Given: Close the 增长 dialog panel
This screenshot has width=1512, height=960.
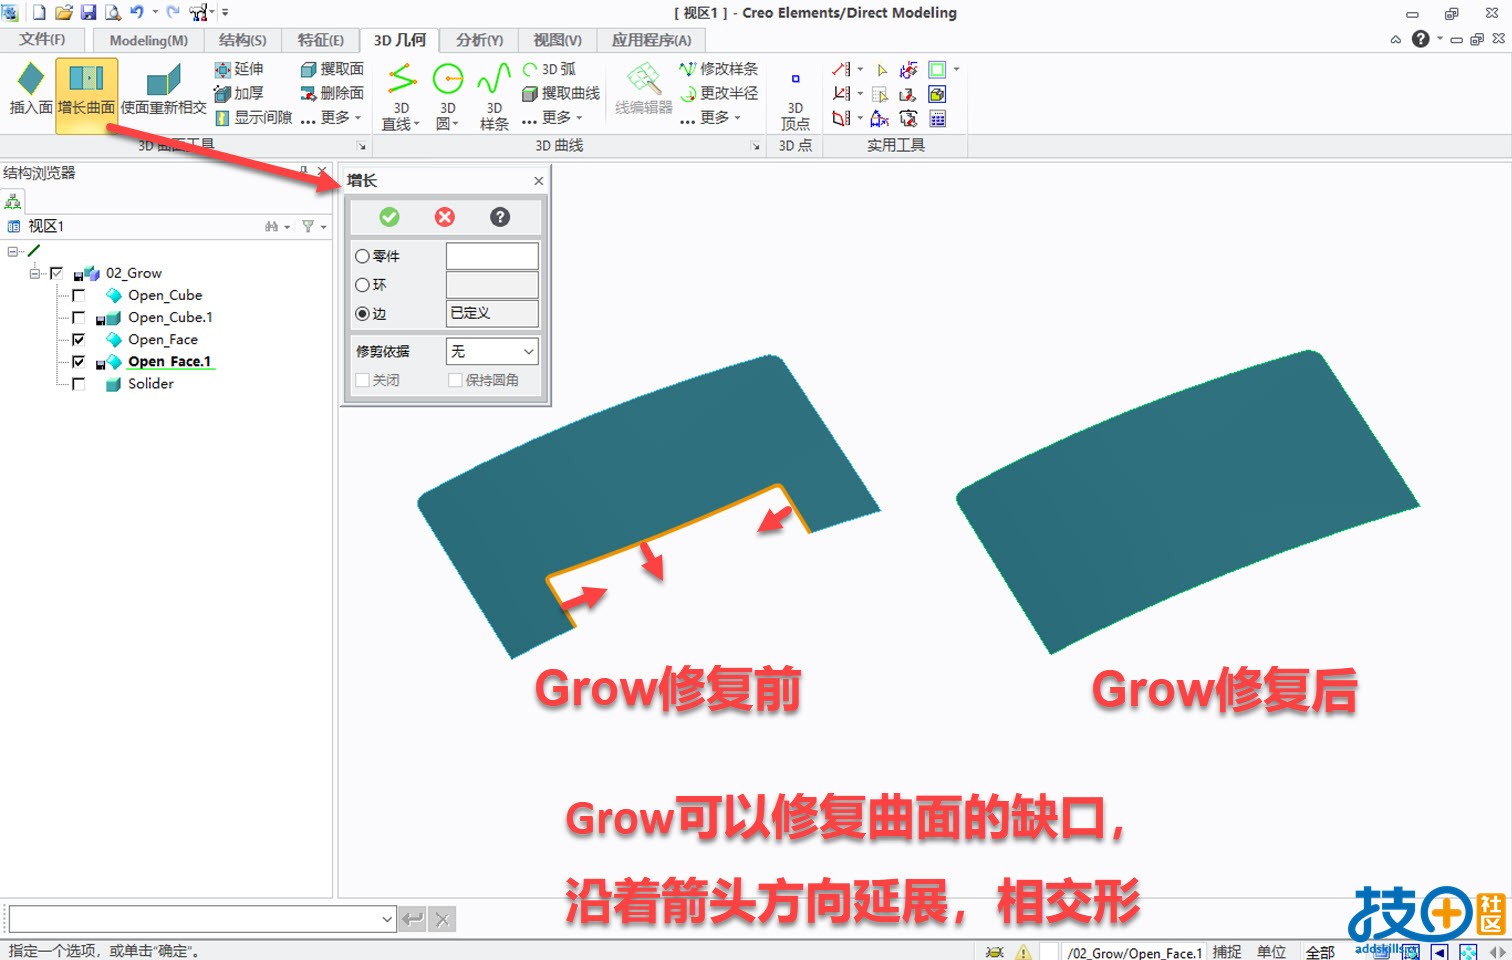Looking at the screenshot, I should (x=539, y=181).
